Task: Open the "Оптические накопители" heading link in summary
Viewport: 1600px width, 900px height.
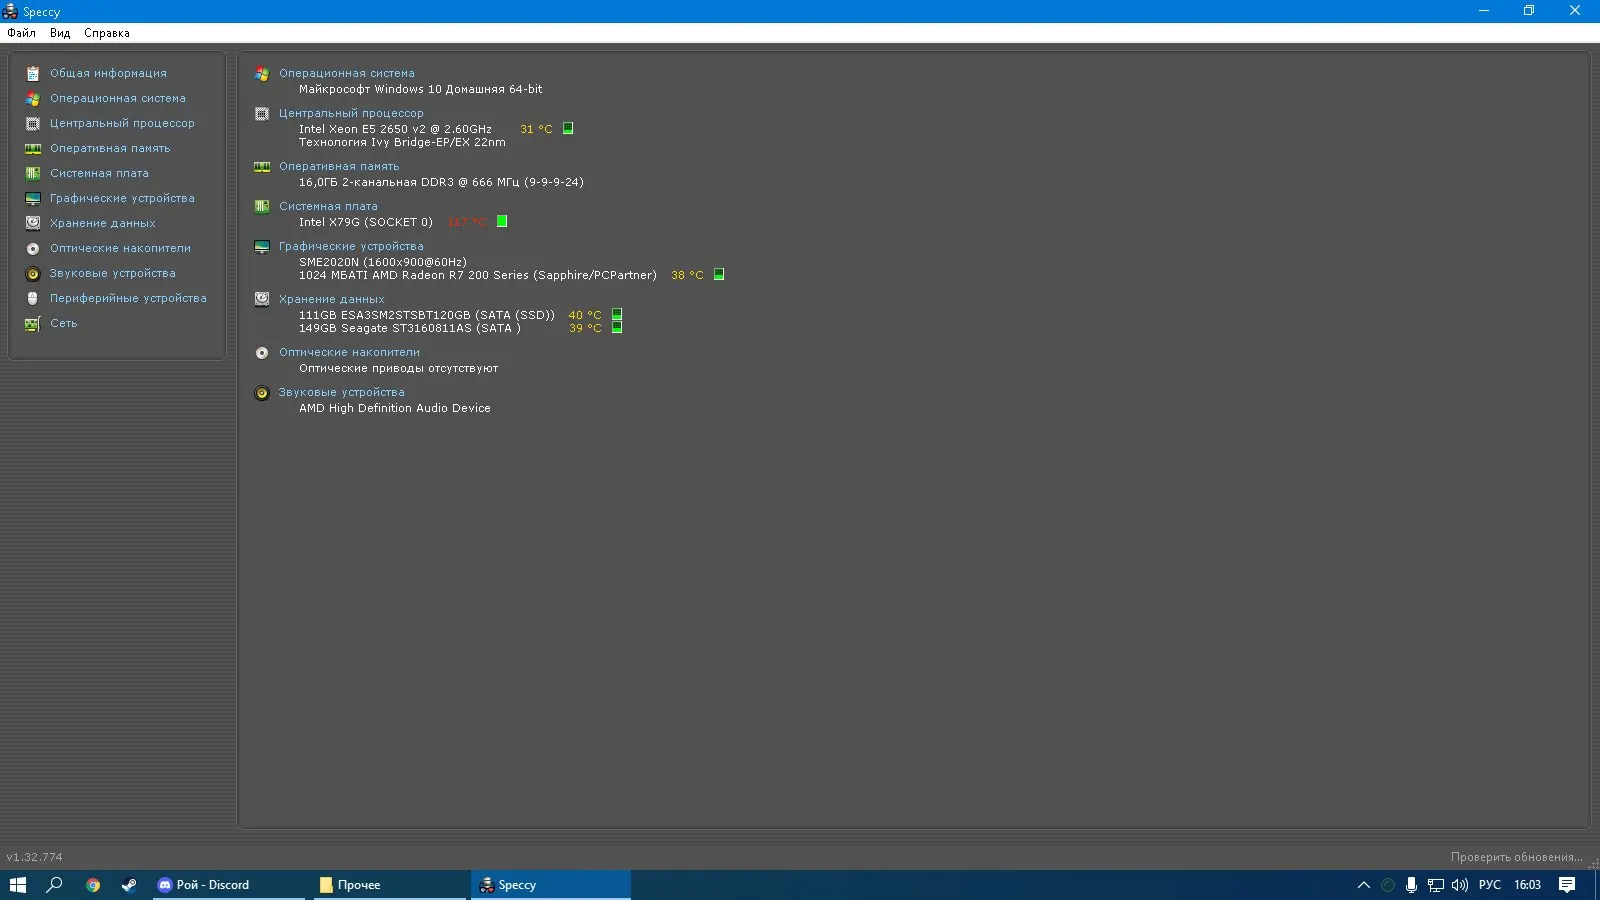Action: (x=349, y=352)
